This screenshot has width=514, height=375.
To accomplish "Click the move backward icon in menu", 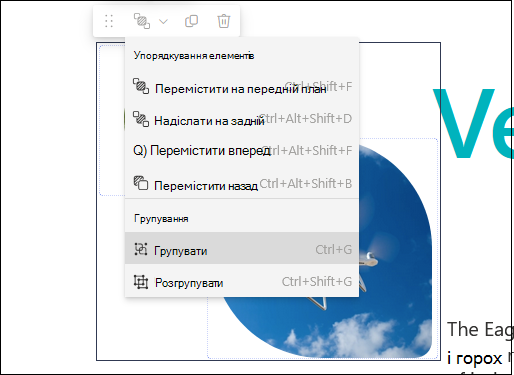I will 141,183.
